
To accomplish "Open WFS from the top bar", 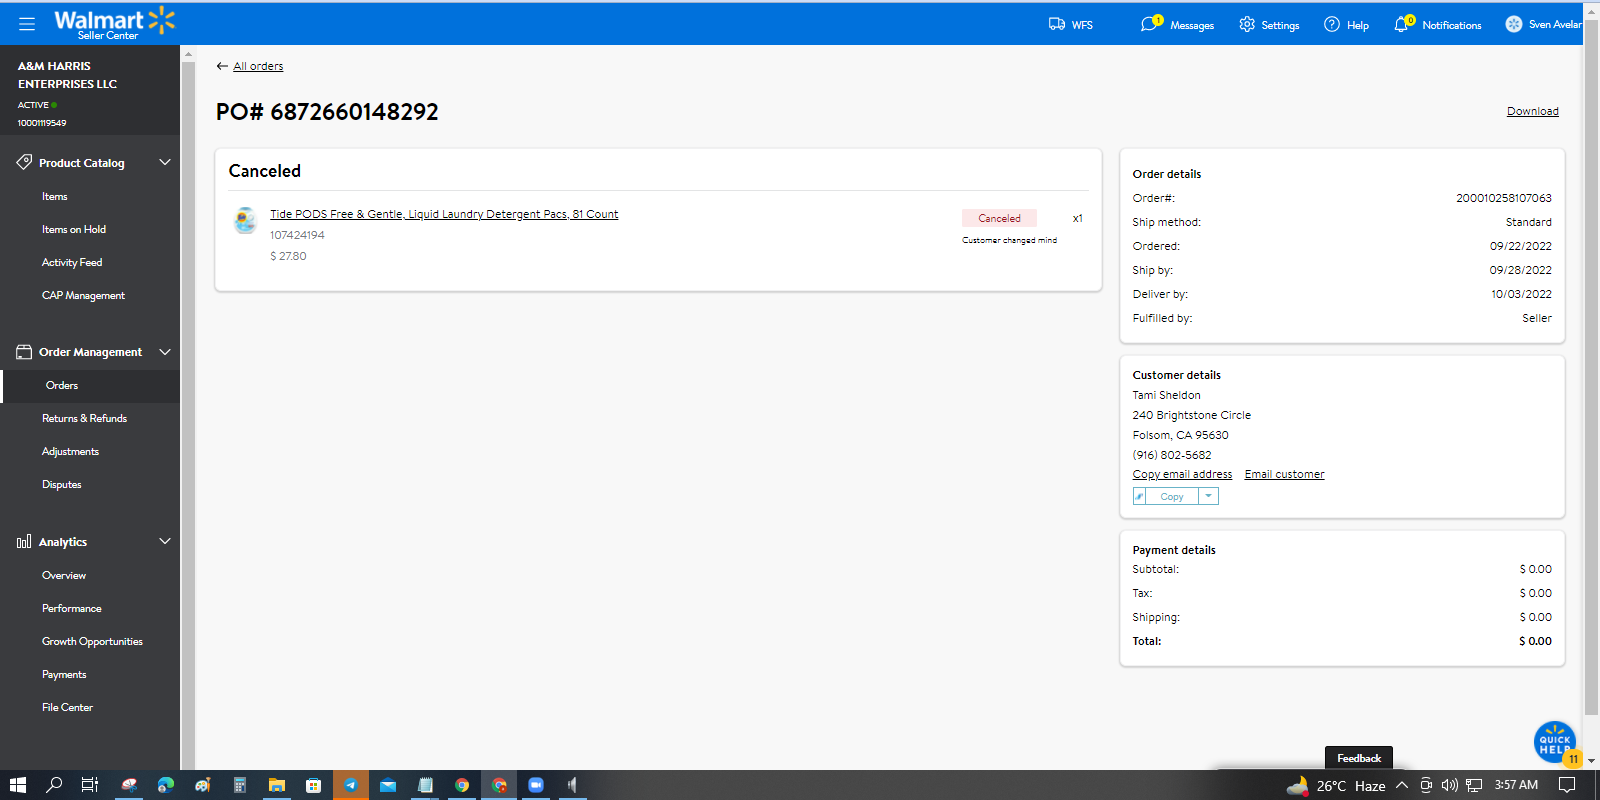I will tap(1070, 24).
